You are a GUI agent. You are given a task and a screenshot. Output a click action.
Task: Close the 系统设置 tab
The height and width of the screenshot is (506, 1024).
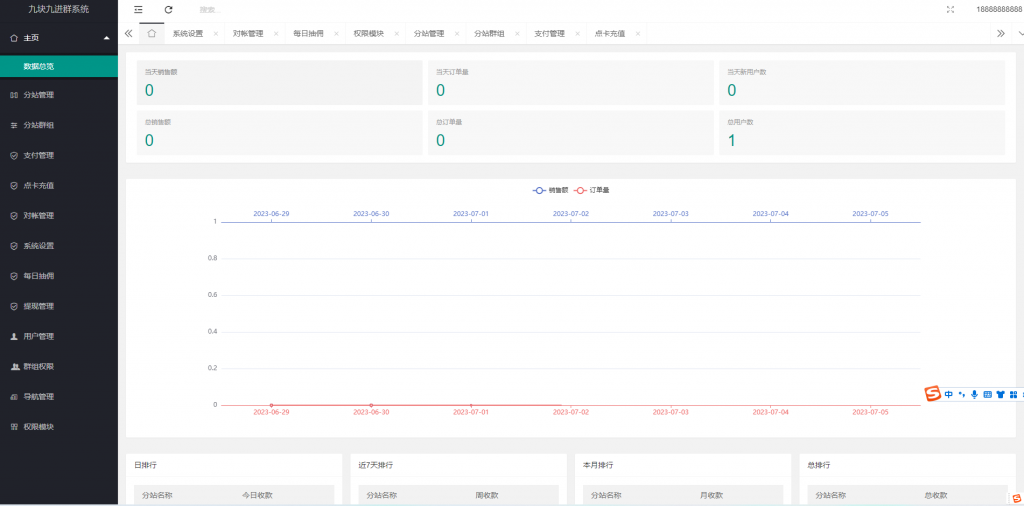(x=216, y=34)
